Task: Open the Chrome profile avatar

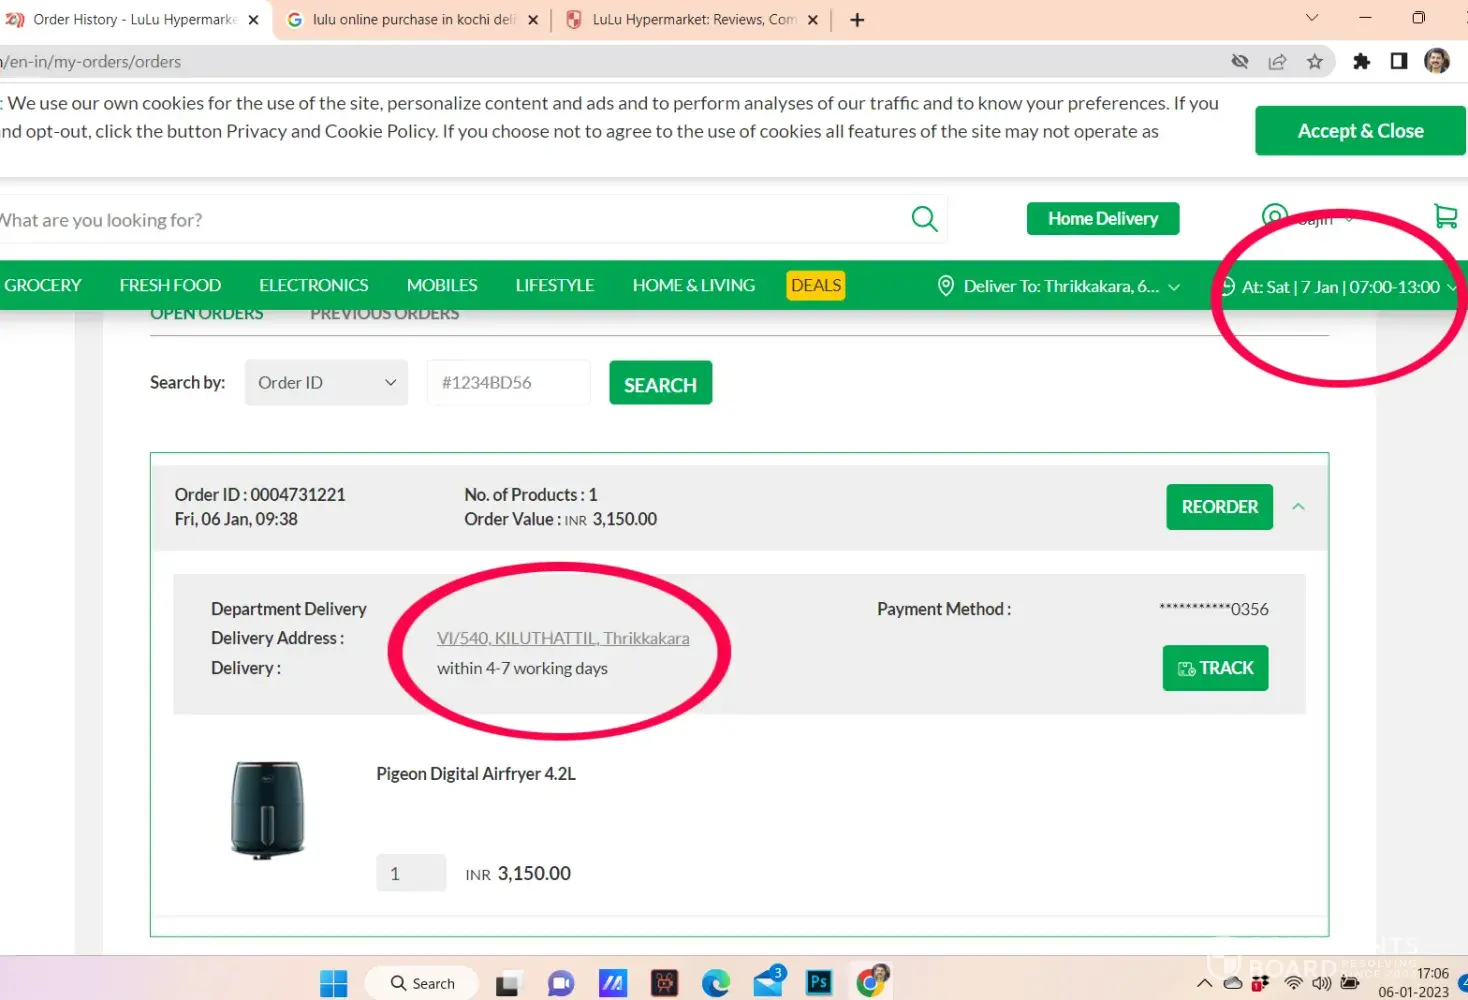Action: click(1437, 62)
